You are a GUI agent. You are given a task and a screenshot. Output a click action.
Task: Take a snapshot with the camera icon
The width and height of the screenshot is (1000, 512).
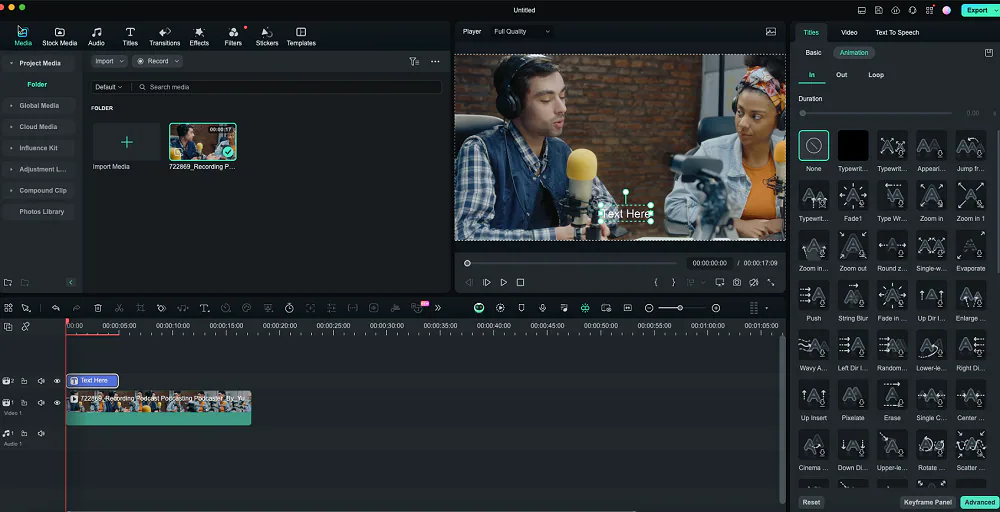(x=737, y=283)
